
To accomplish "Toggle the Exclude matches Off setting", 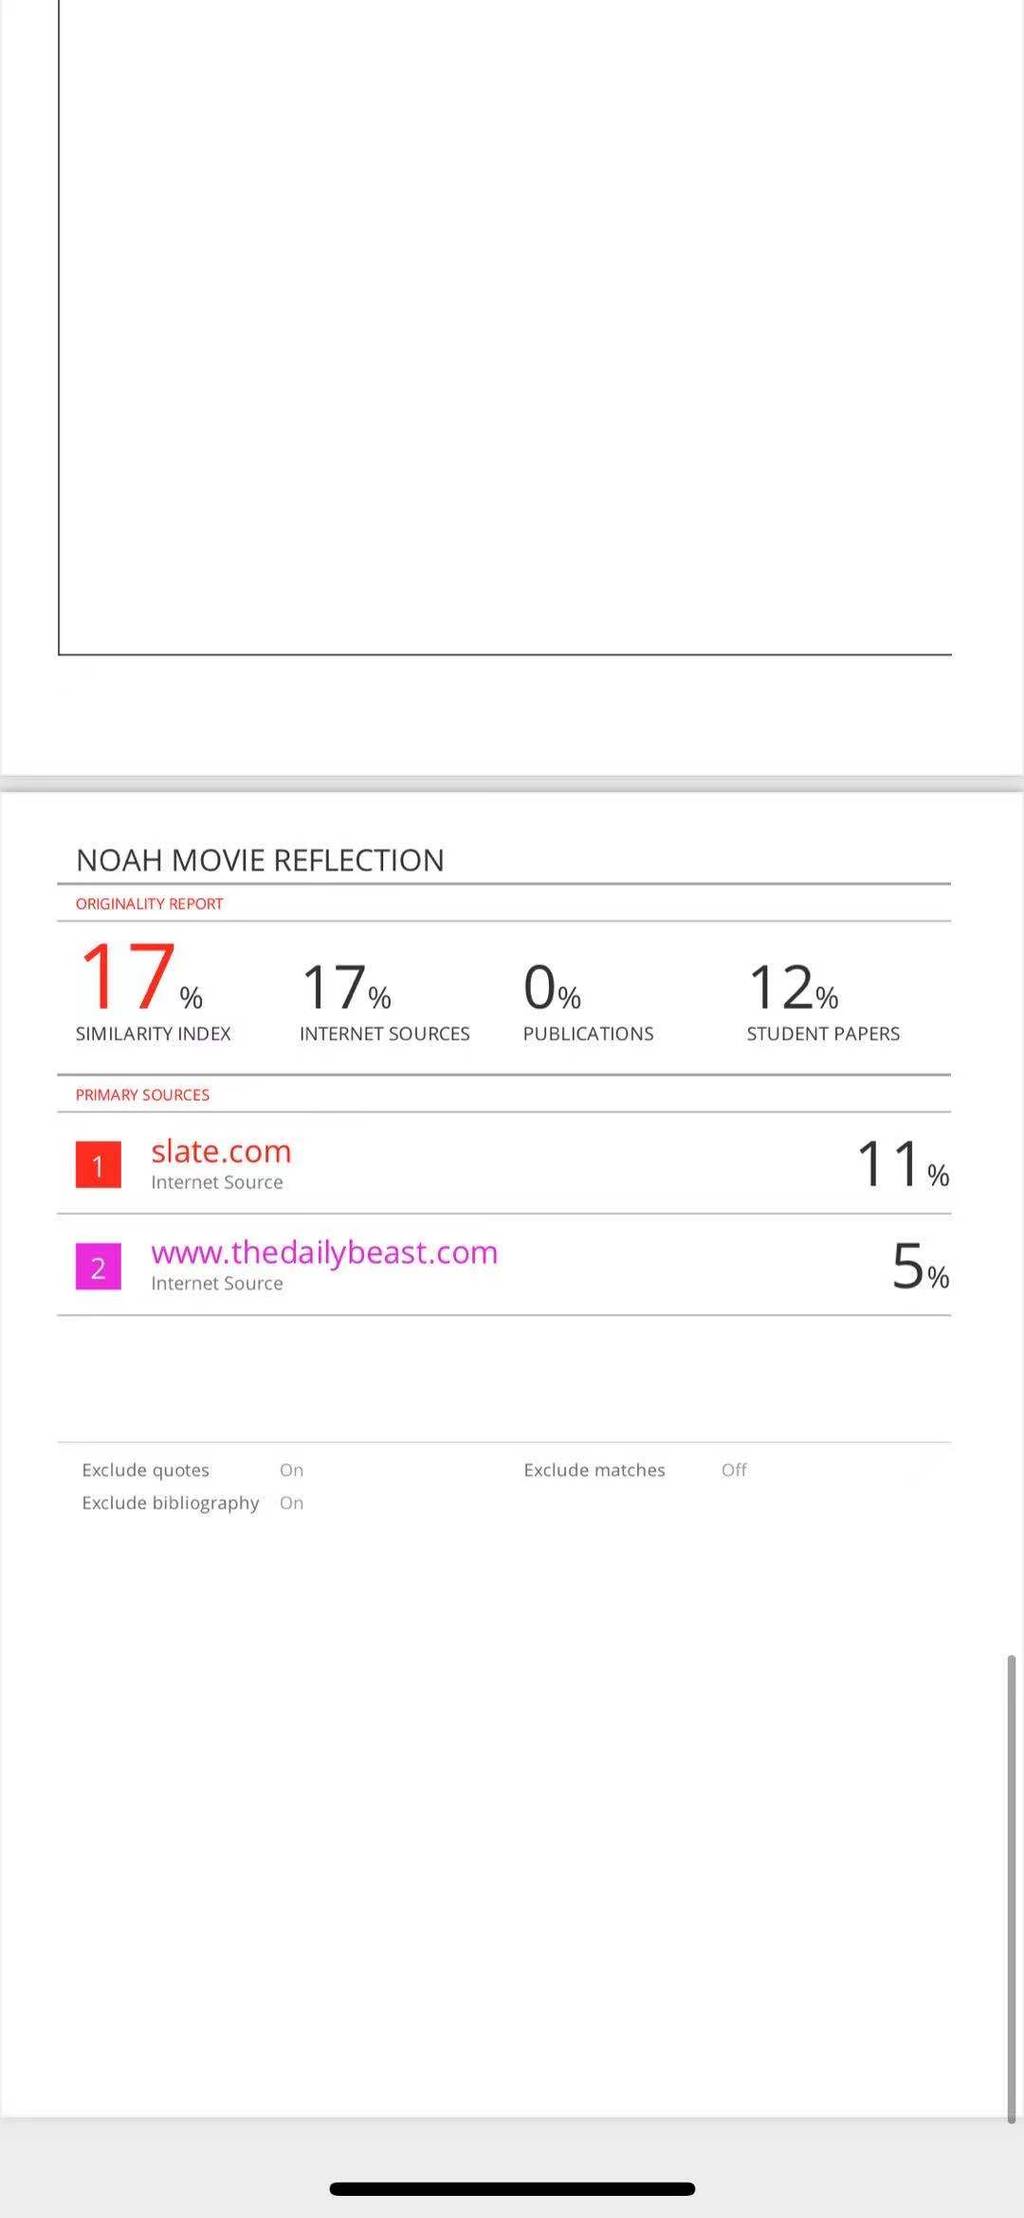I will point(734,1470).
